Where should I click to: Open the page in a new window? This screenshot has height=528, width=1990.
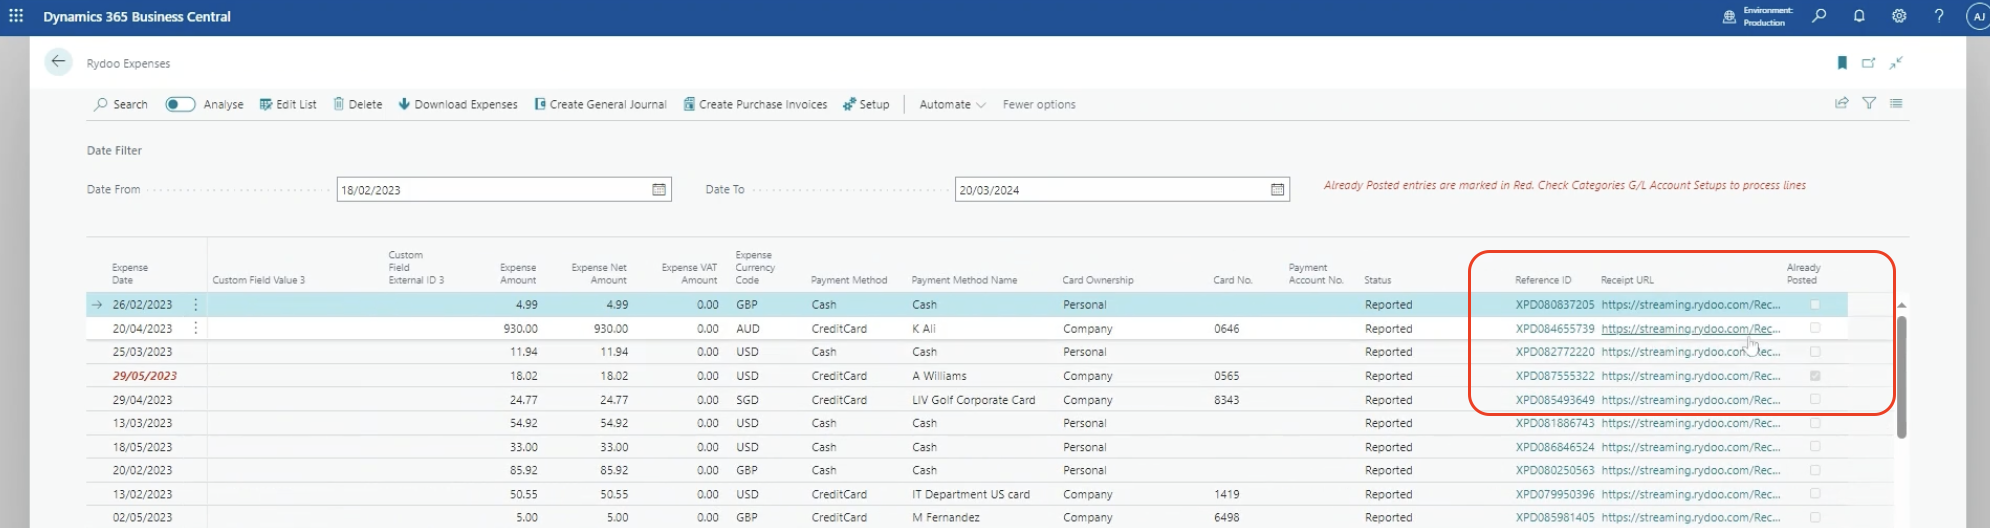[1868, 63]
